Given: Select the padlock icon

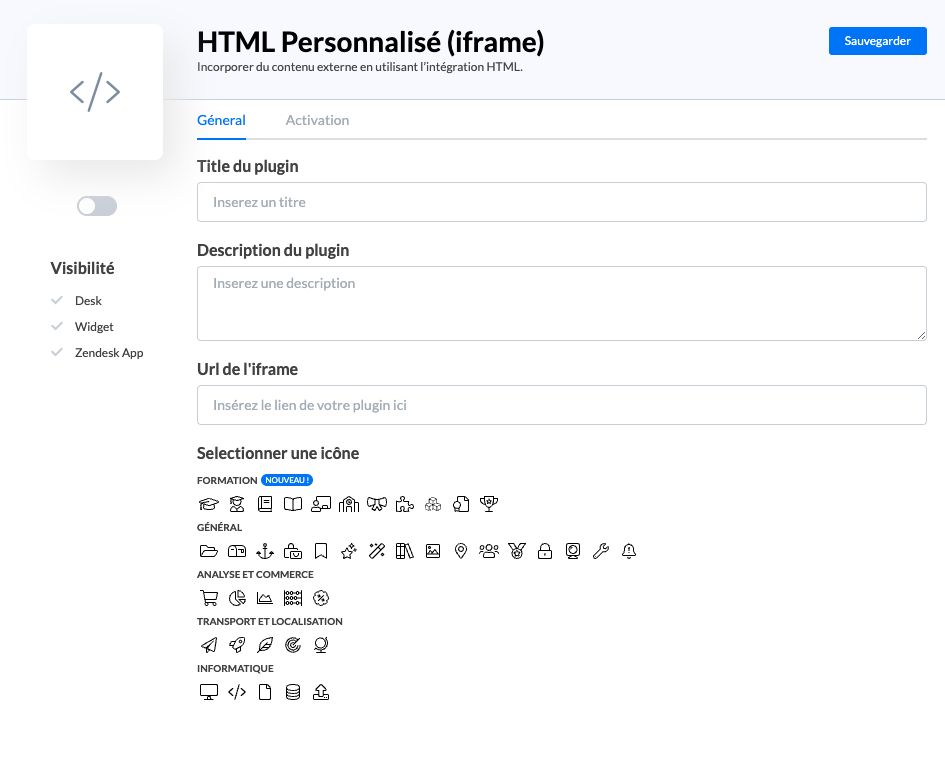Looking at the screenshot, I should click(x=545, y=551).
